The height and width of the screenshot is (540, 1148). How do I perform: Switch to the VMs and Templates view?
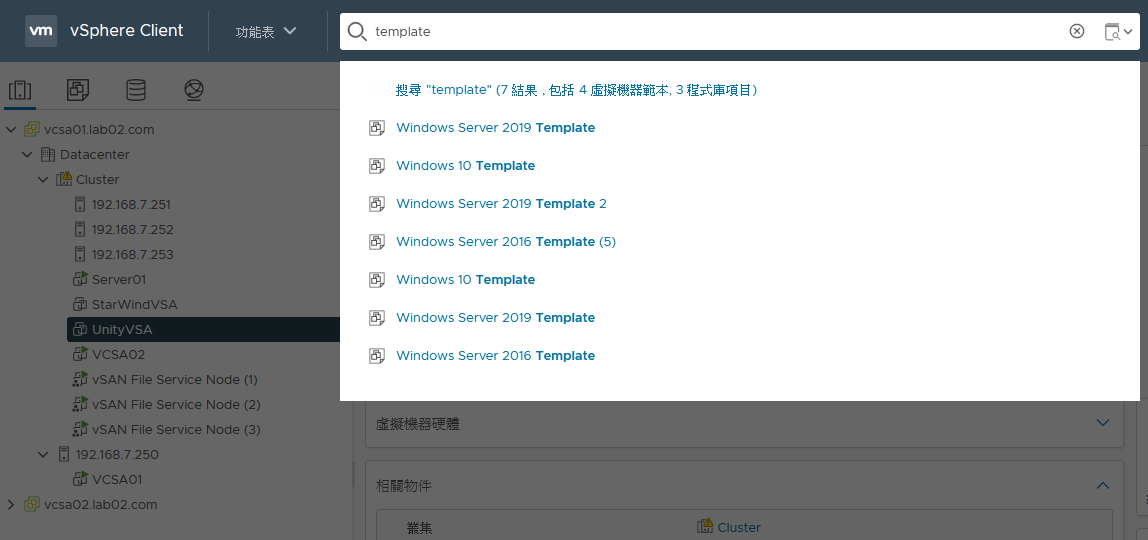78,90
